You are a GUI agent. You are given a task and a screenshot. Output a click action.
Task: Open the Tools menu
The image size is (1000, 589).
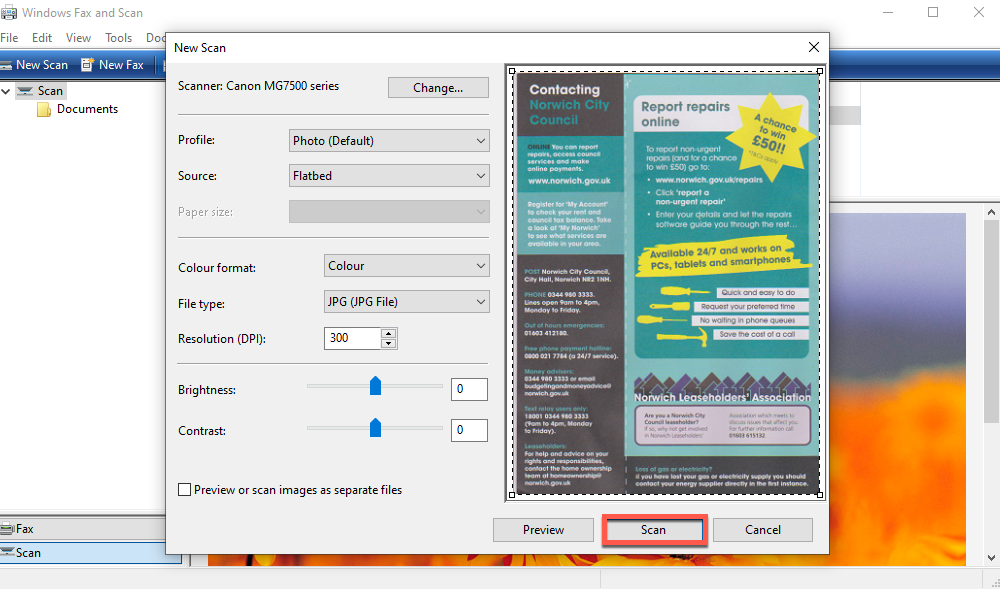pos(119,38)
